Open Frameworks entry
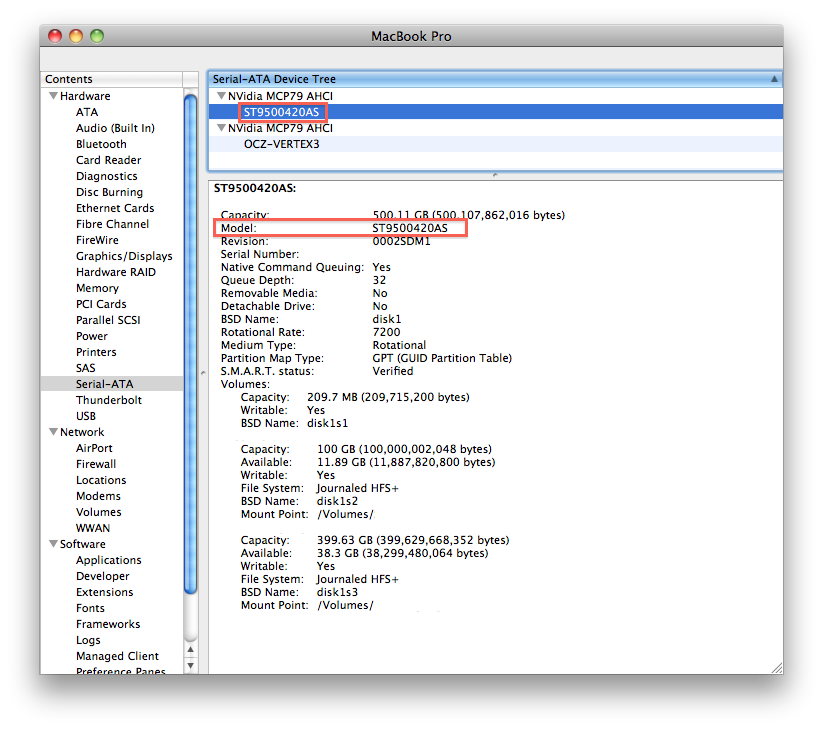This screenshot has width=823, height=729. click(x=108, y=624)
